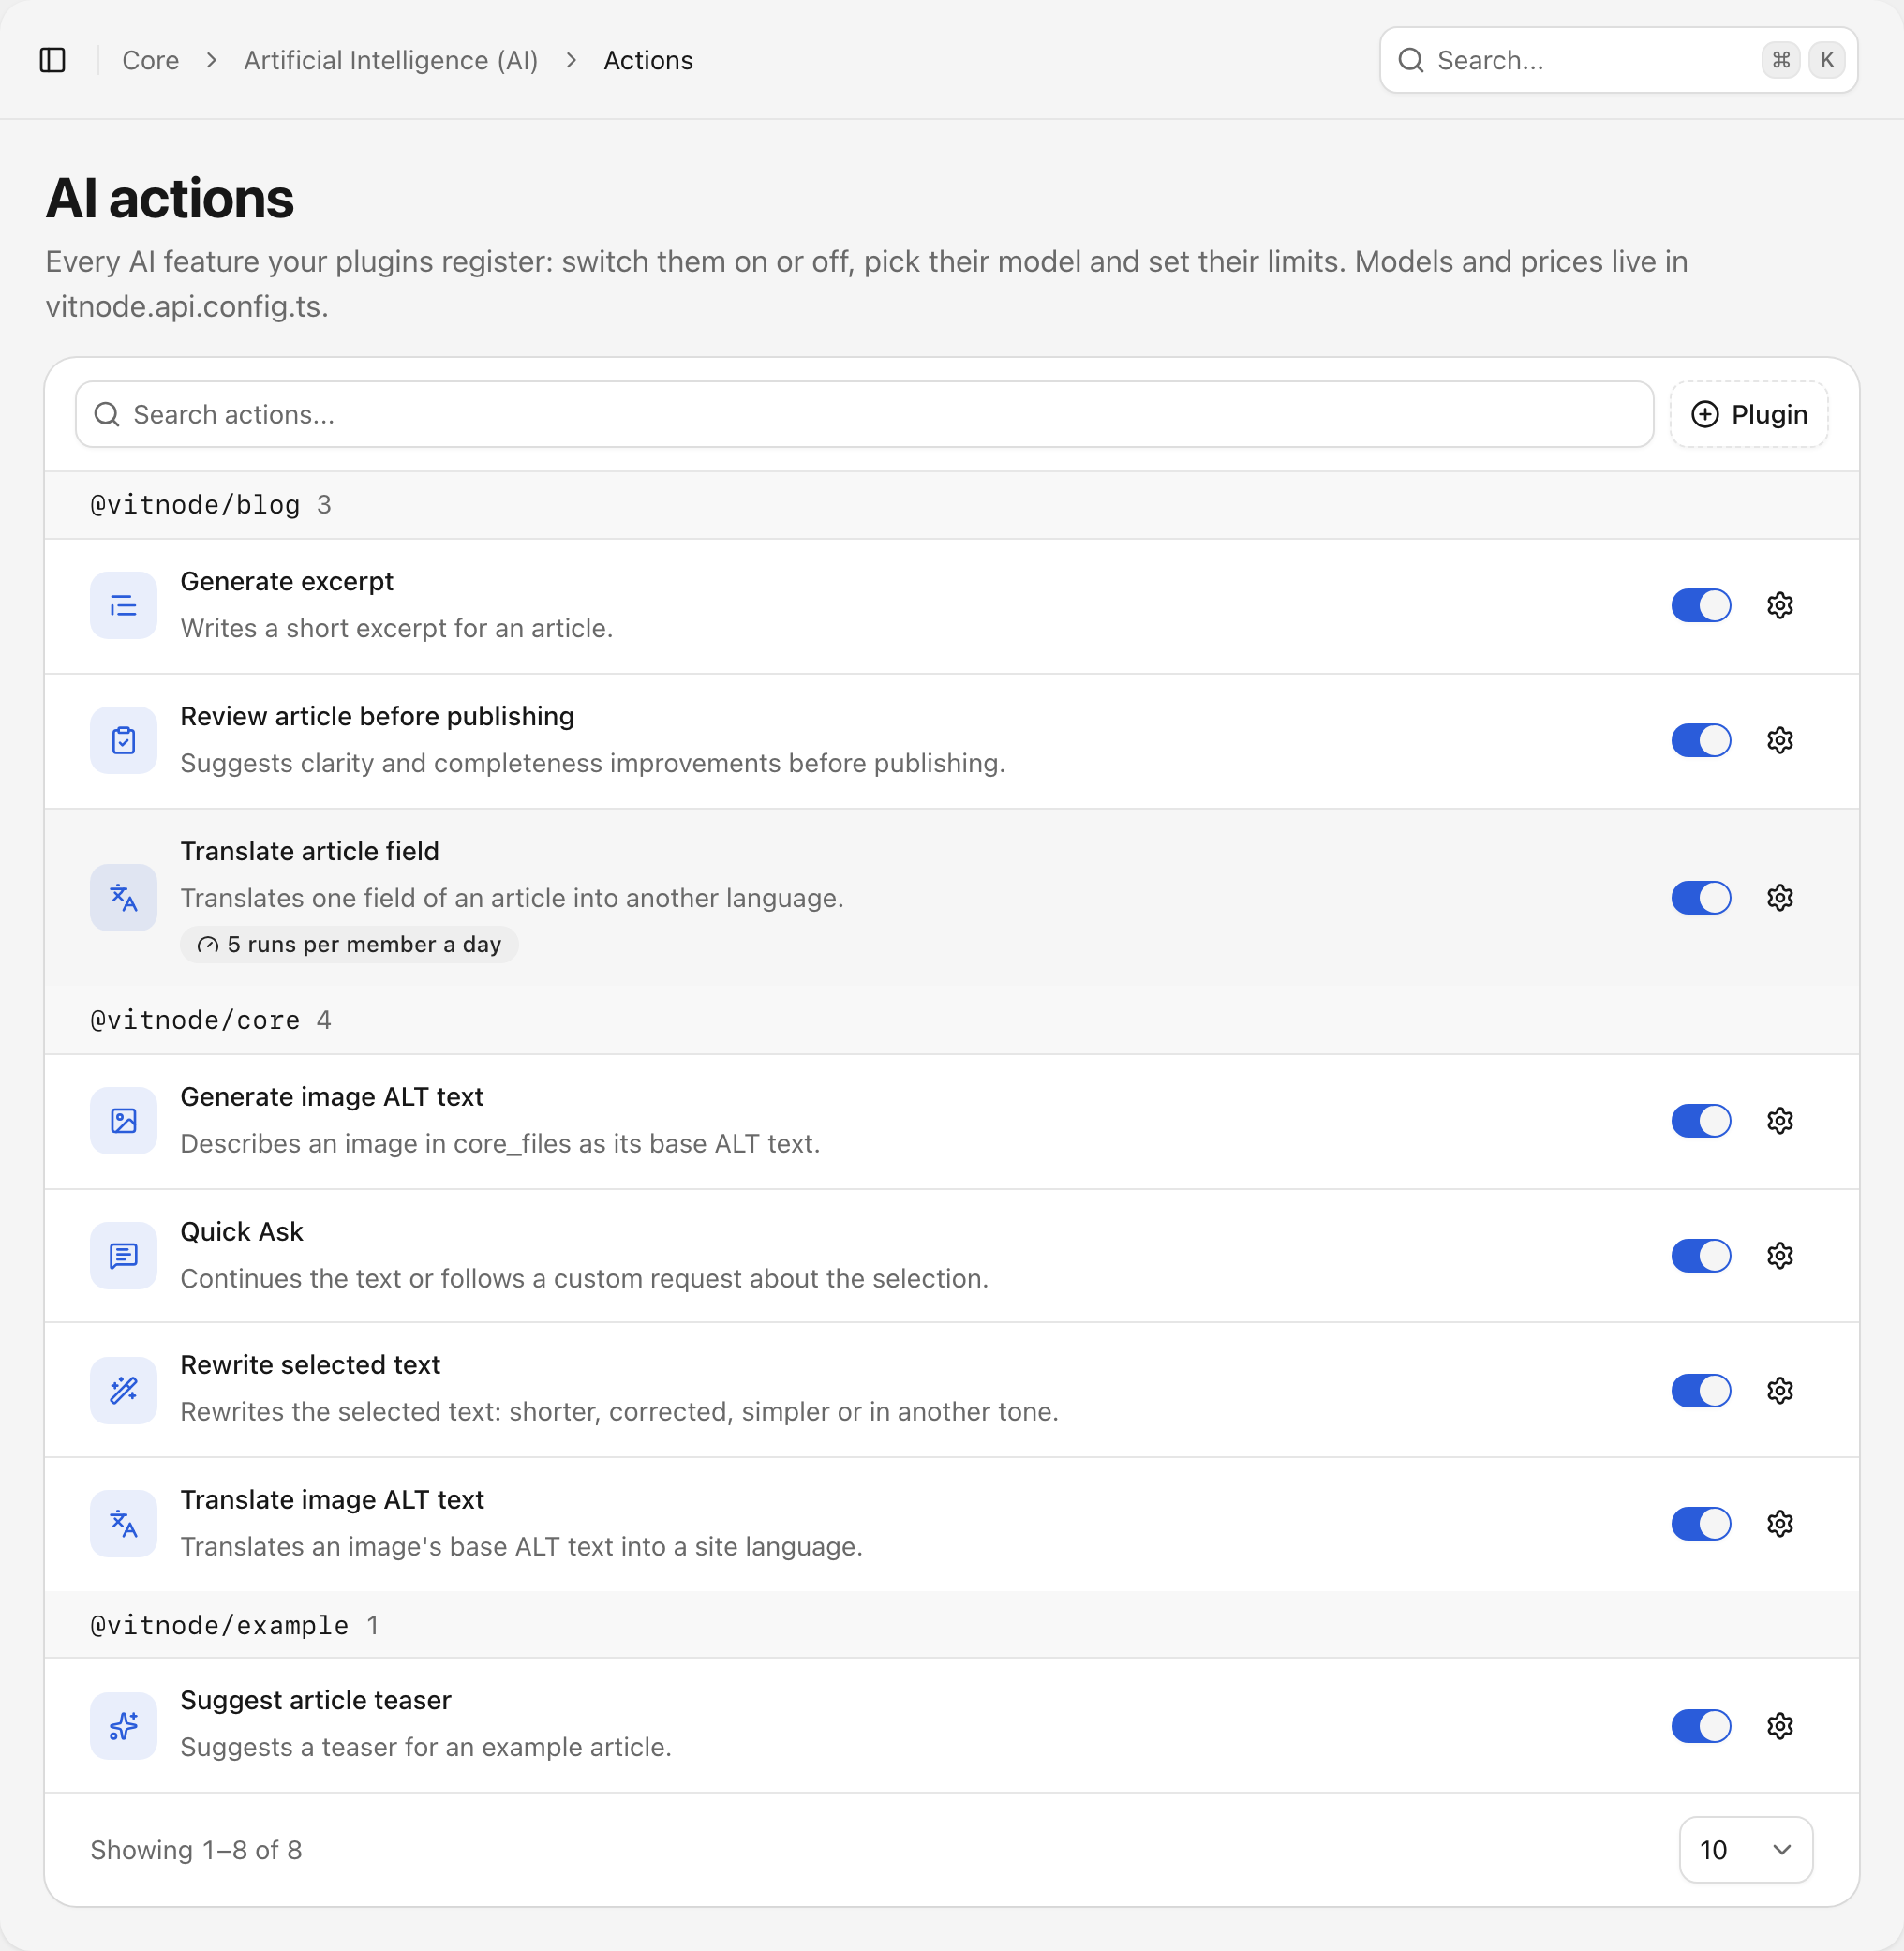Toggle the Translate article field switch
The image size is (1904, 1951).
pyautogui.click(x=1701, y=897)
